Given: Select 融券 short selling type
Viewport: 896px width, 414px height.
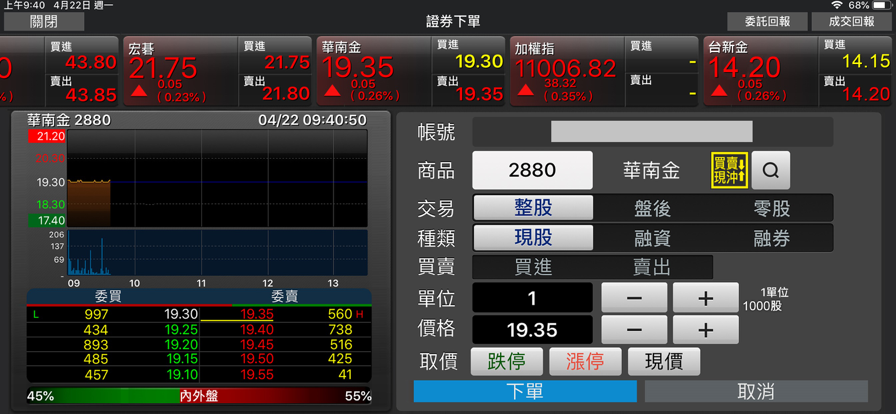Looking at the screenshot, I should (772, 238).
